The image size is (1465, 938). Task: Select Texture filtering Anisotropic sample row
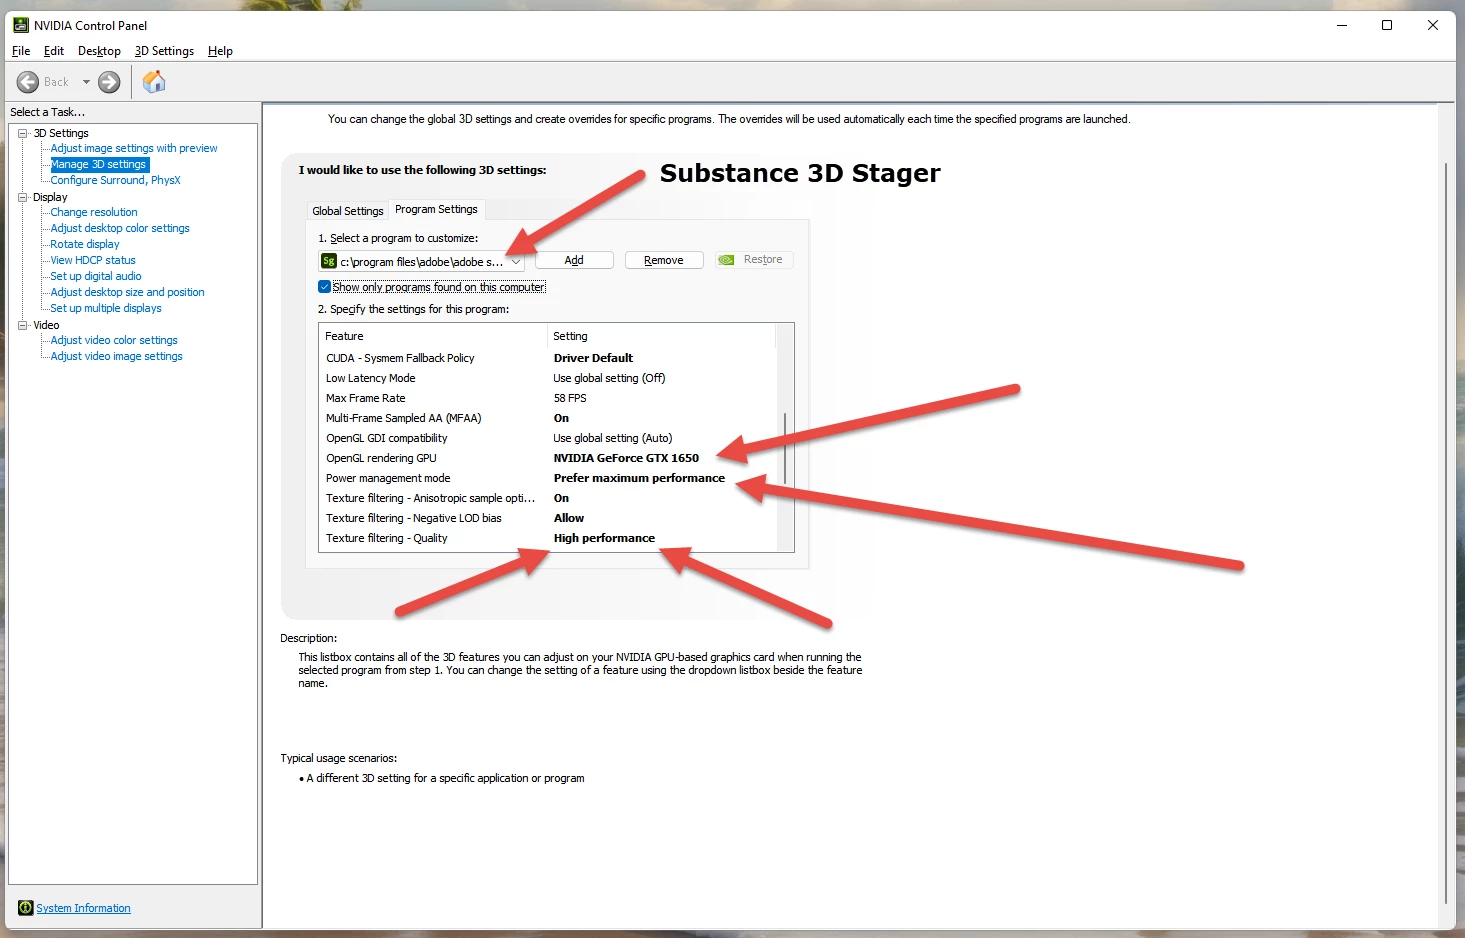[x=548, y=498]
